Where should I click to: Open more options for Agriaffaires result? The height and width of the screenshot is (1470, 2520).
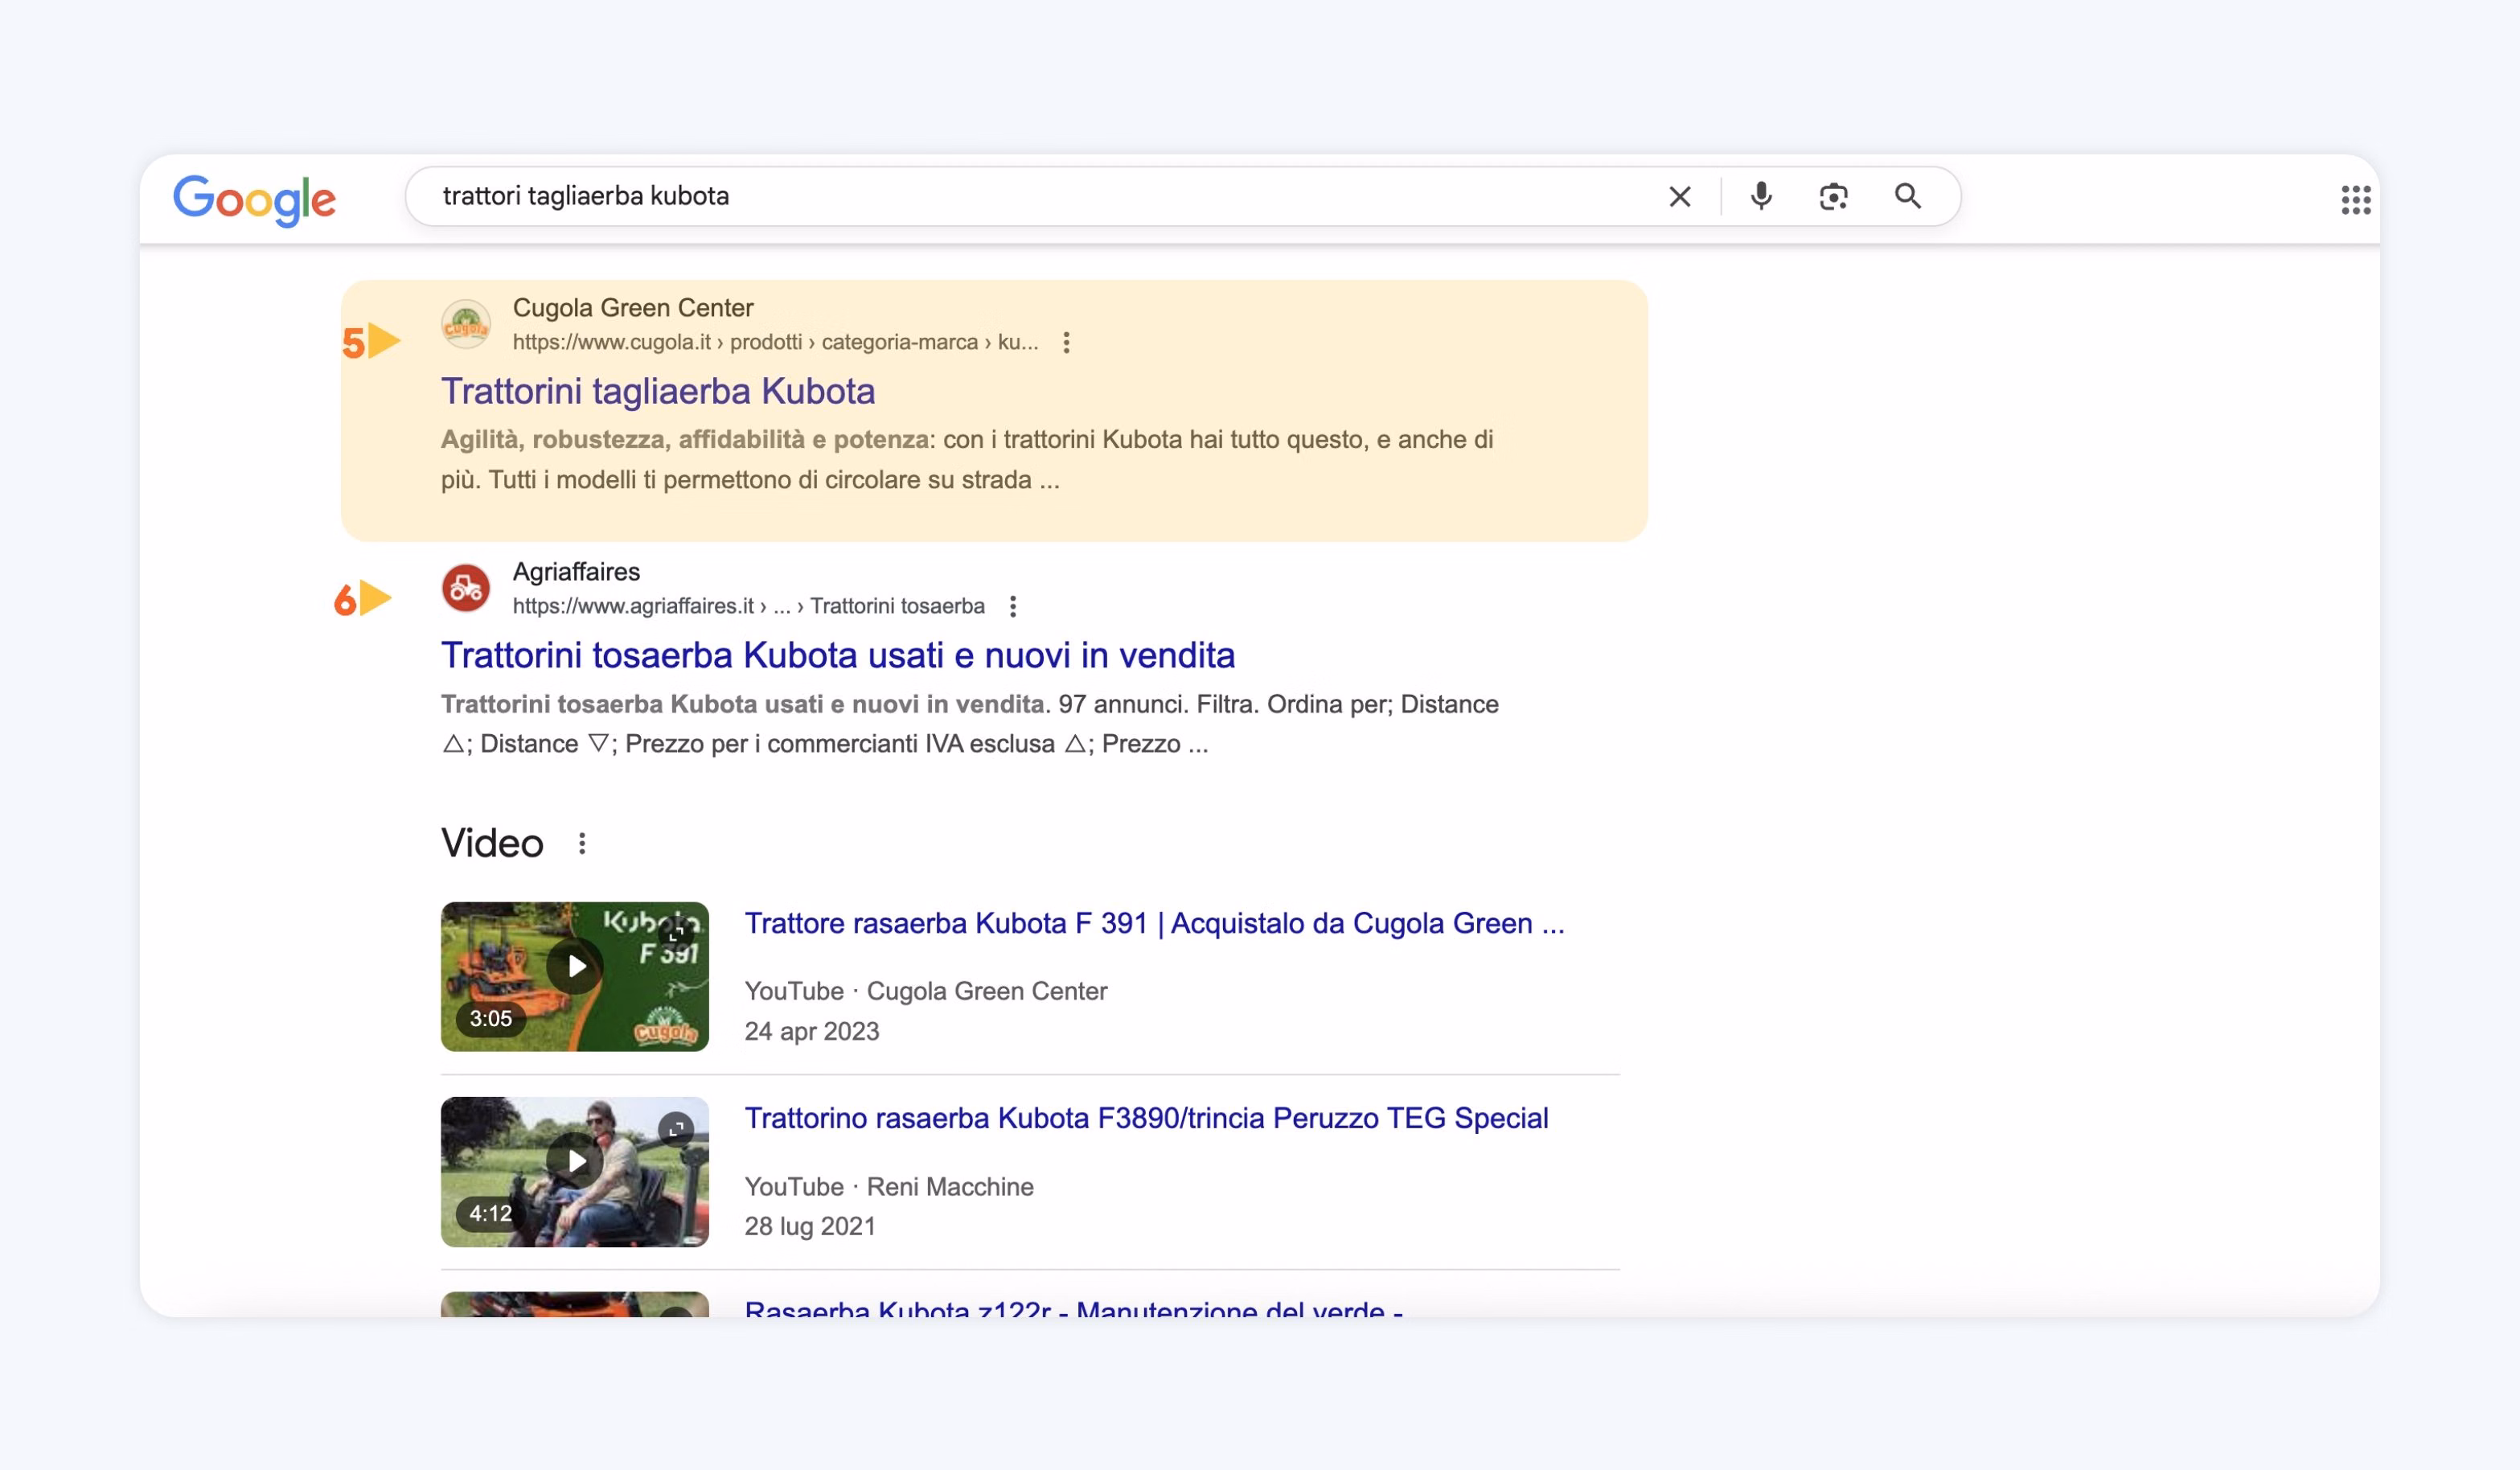click(1013, 606)
